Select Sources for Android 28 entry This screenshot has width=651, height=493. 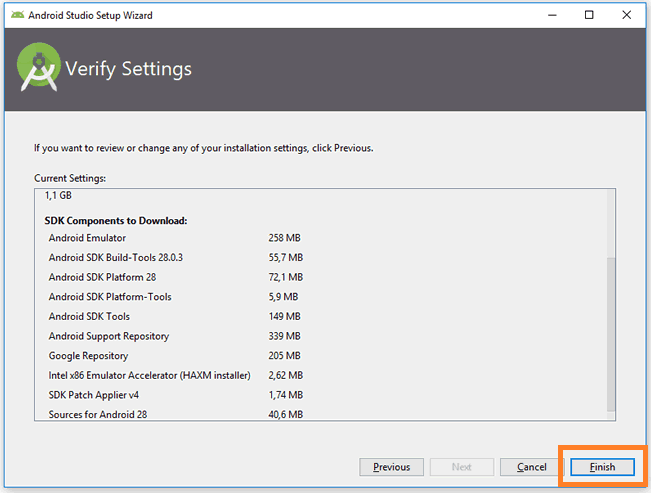[98, 415]
